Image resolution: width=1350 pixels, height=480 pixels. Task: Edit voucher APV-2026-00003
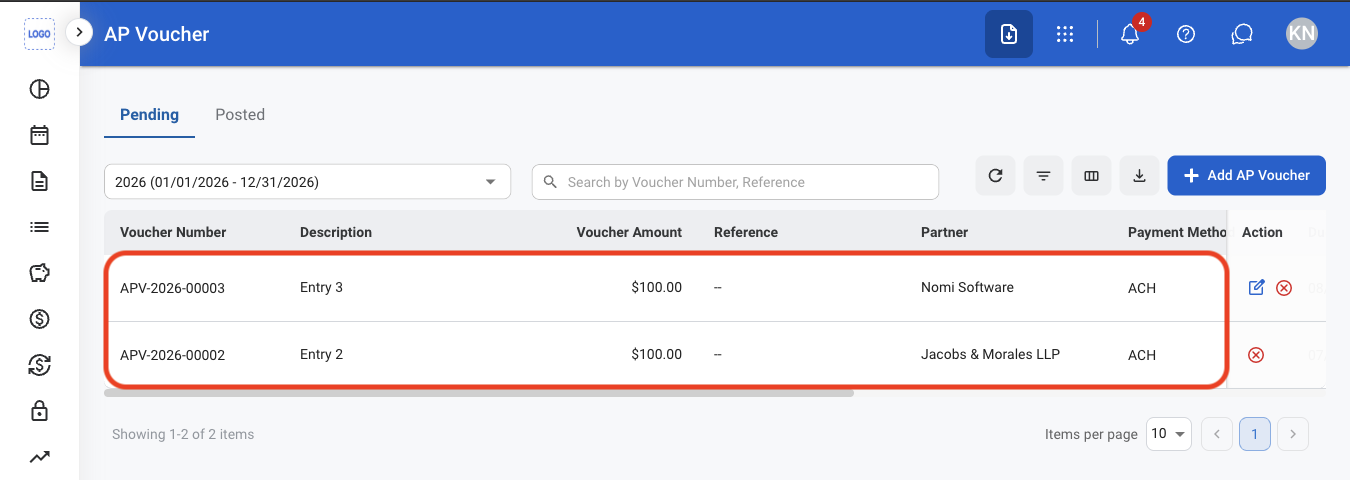pyautogui.click(x=1257, y=288)
